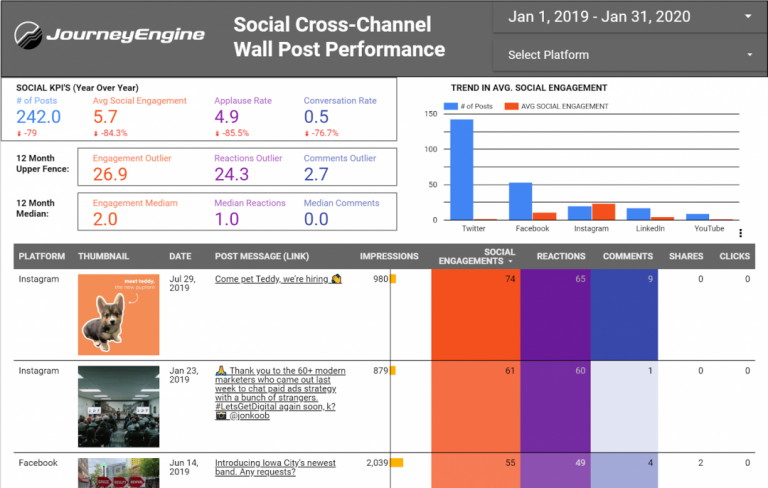Open the chart three-dot options menu
Screen dimensions: 768x488
tap(741, 233)
